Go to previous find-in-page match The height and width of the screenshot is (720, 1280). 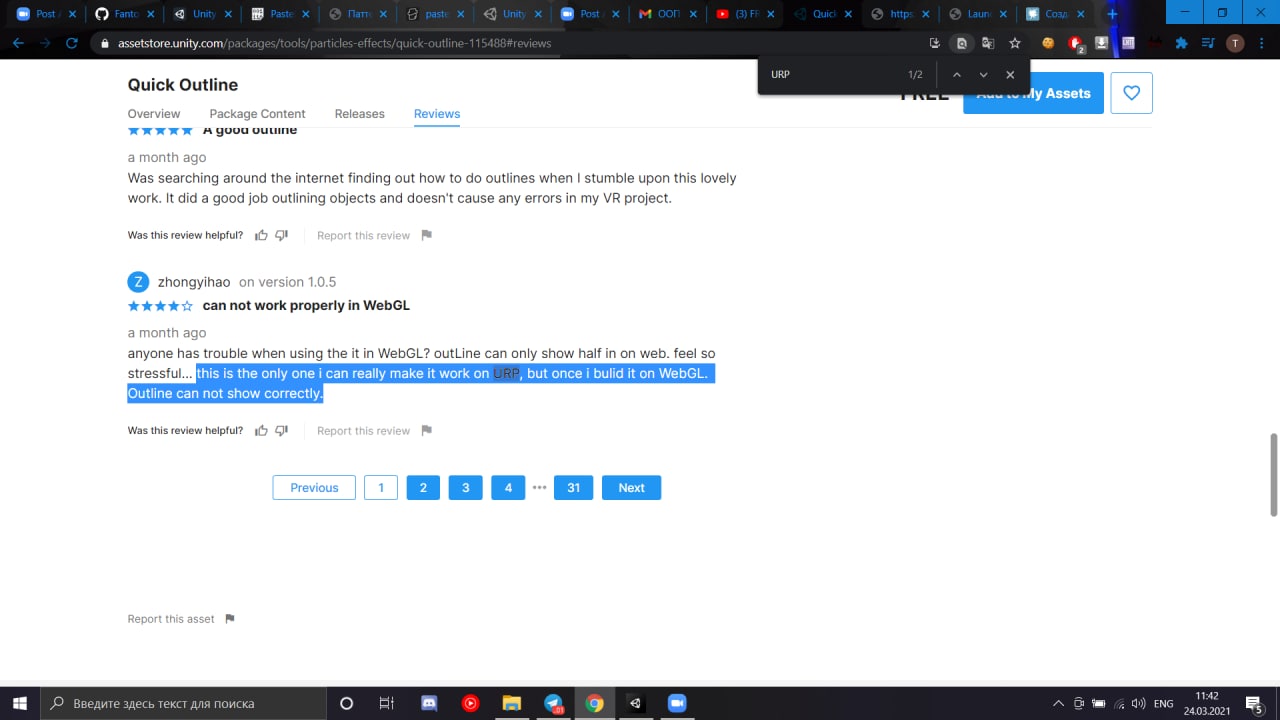(956, 75)
